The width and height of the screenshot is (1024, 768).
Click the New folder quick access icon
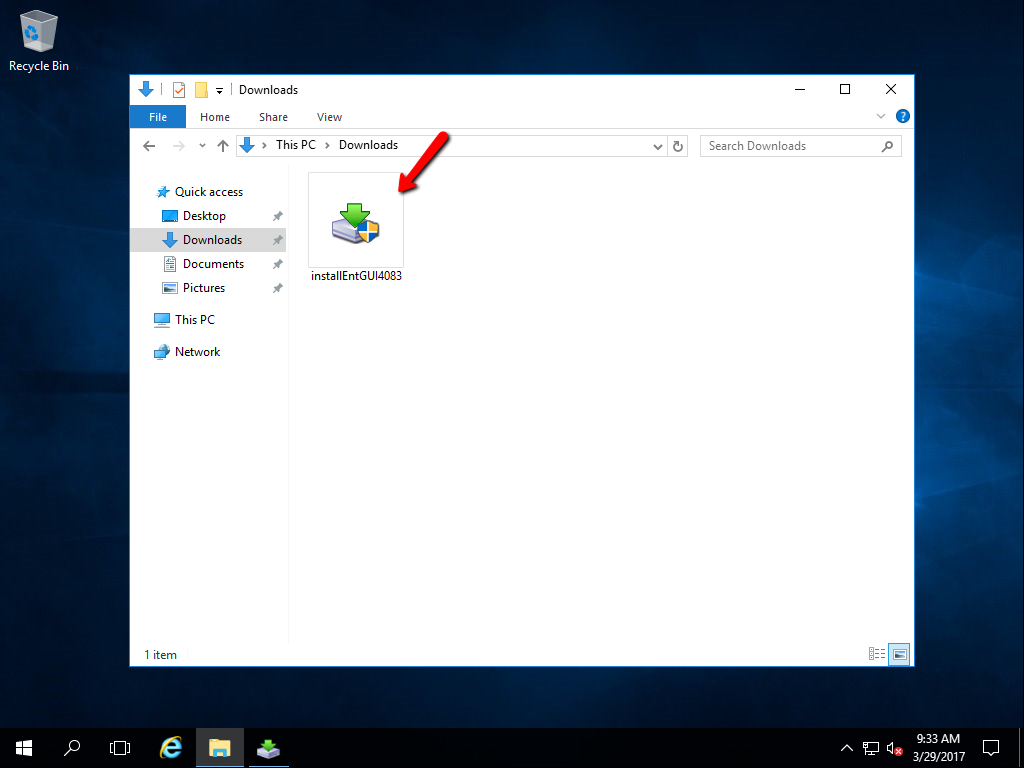(x=201, y=90)
